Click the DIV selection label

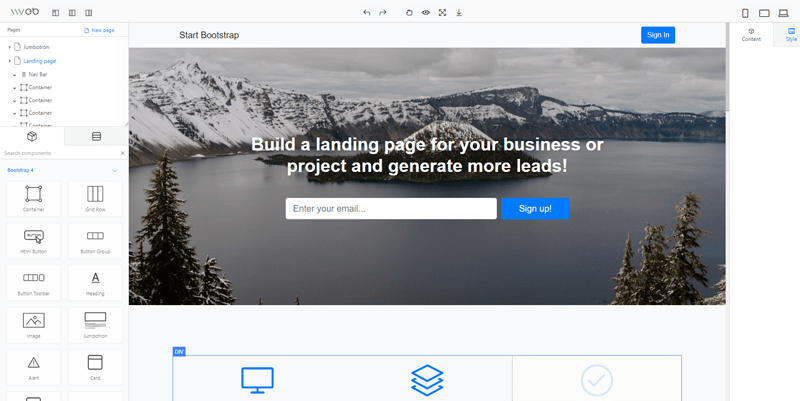pyautogui.click(x=179, y=352)
